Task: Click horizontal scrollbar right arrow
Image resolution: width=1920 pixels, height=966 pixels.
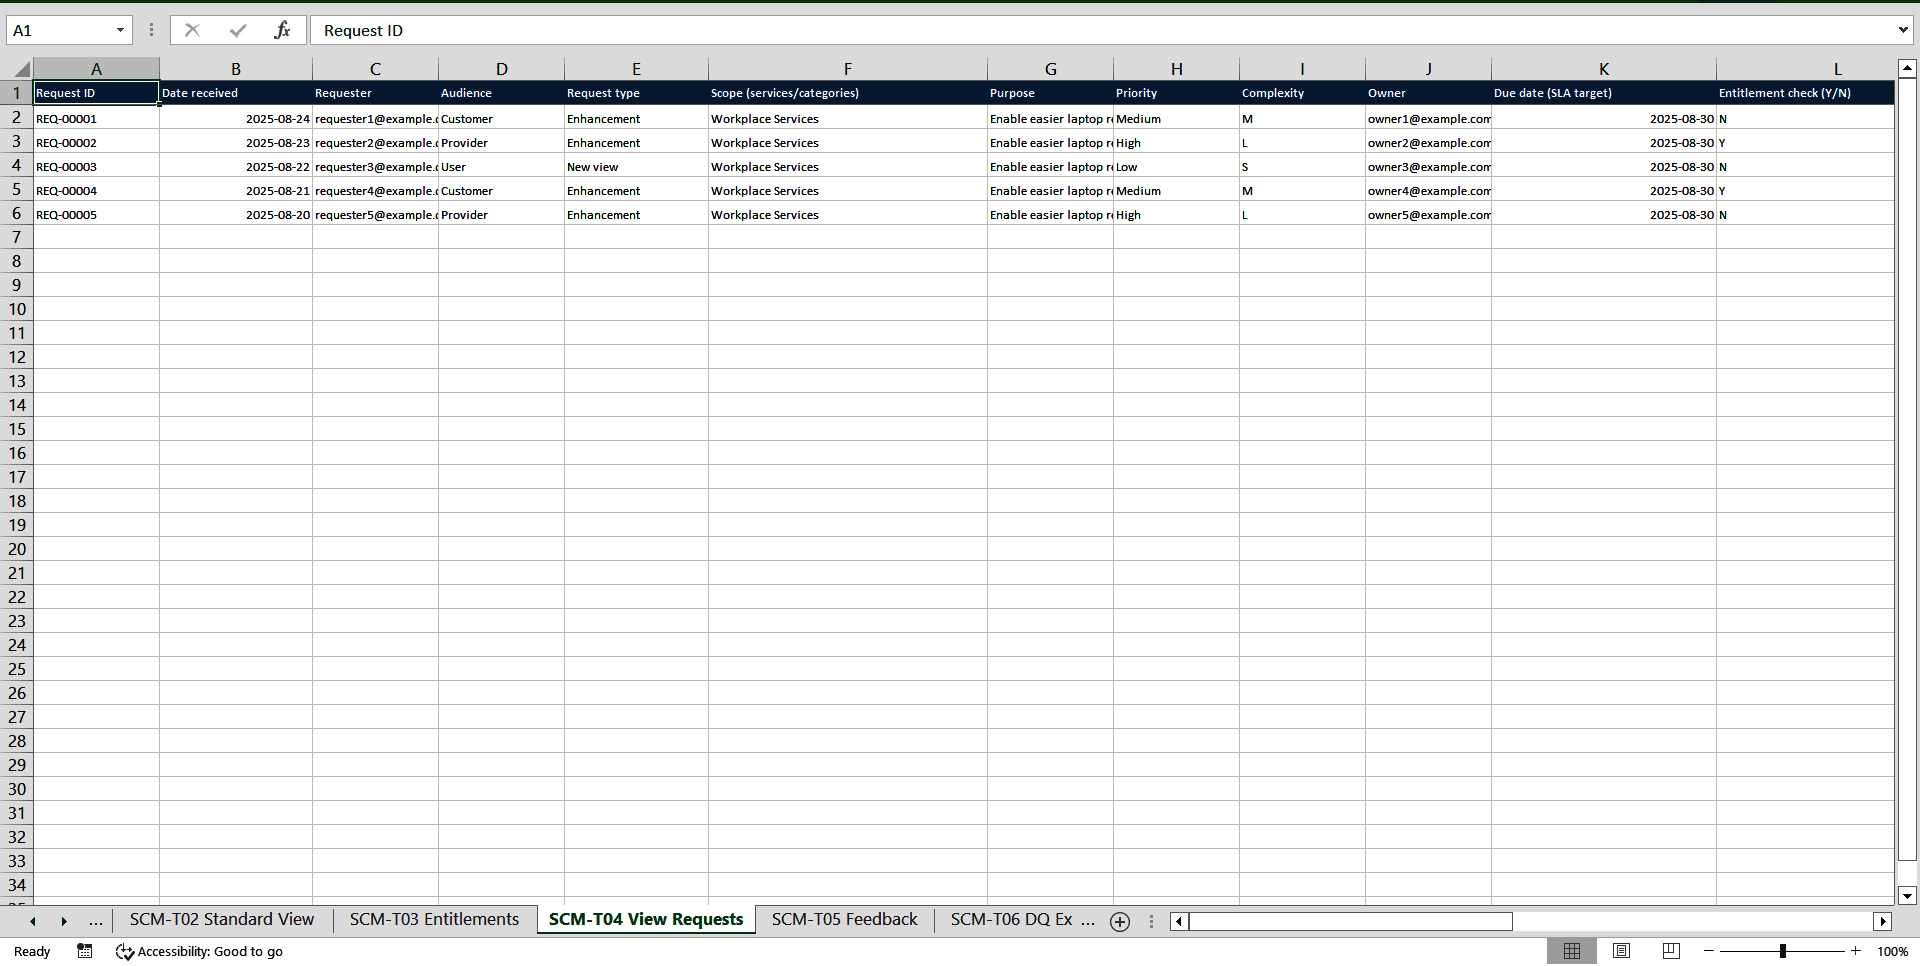Action: point(1883,921)
